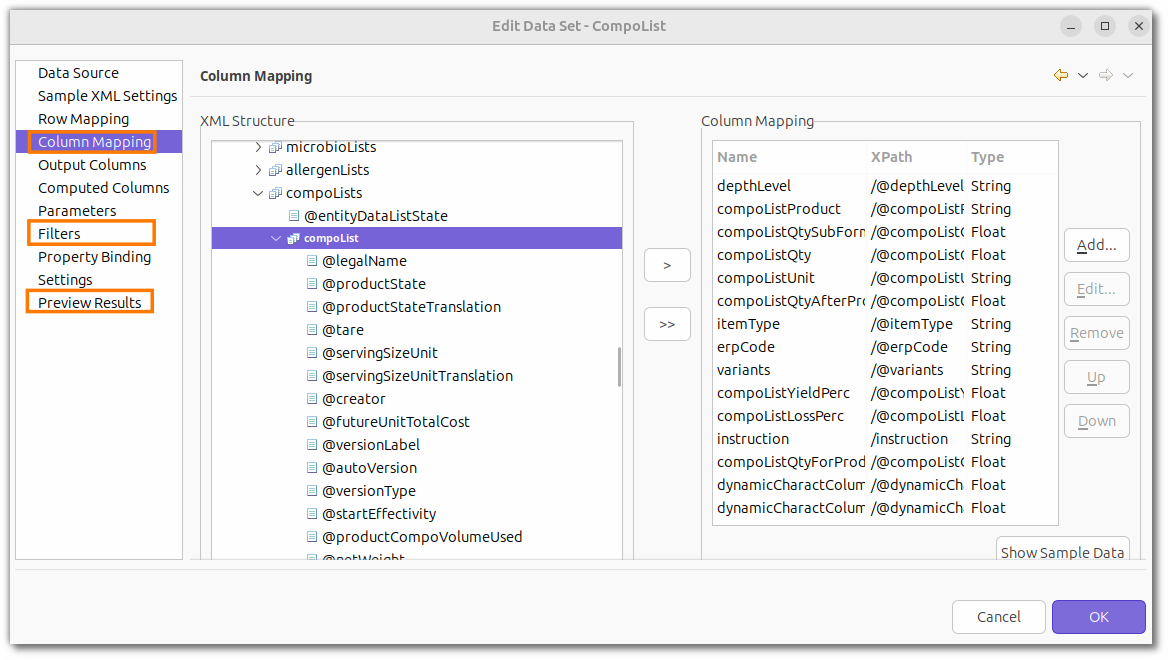
Task: Click the Add... button
Action: [x=1096, y=245]
